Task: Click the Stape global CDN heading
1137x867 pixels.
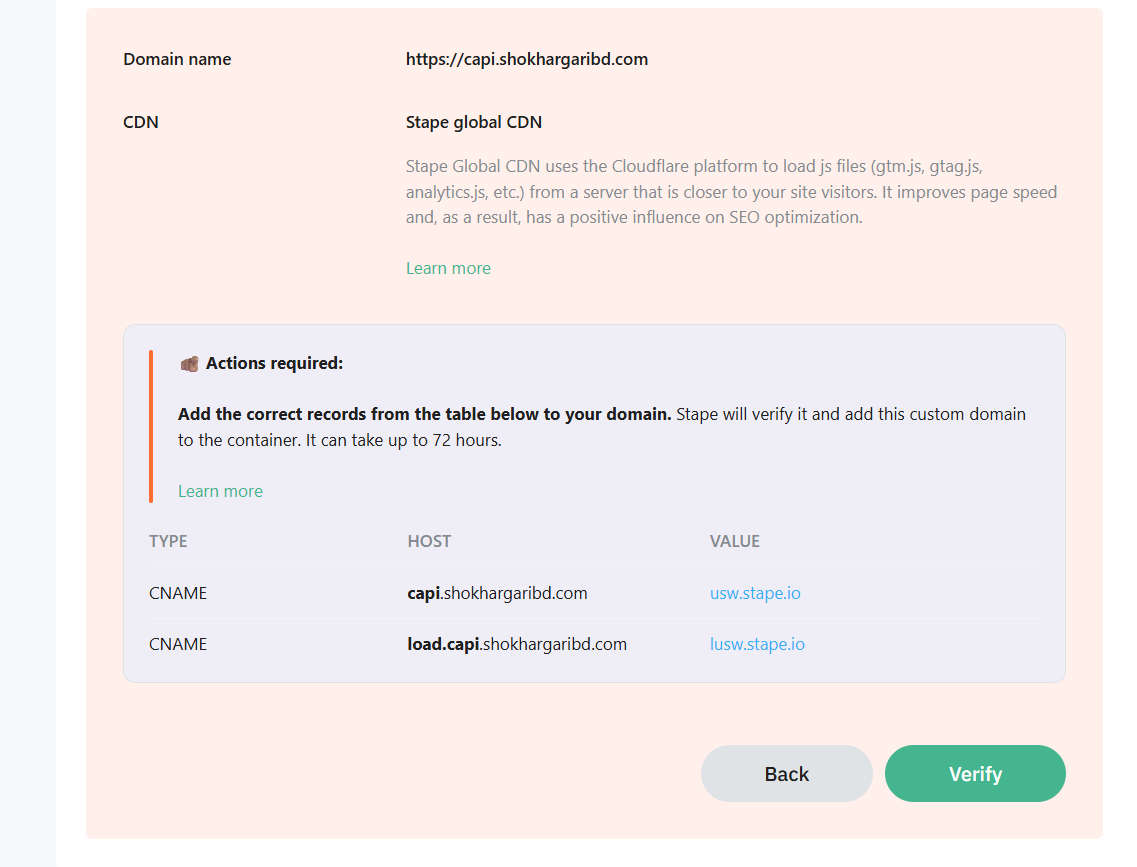Action: (x=473, y=122)
